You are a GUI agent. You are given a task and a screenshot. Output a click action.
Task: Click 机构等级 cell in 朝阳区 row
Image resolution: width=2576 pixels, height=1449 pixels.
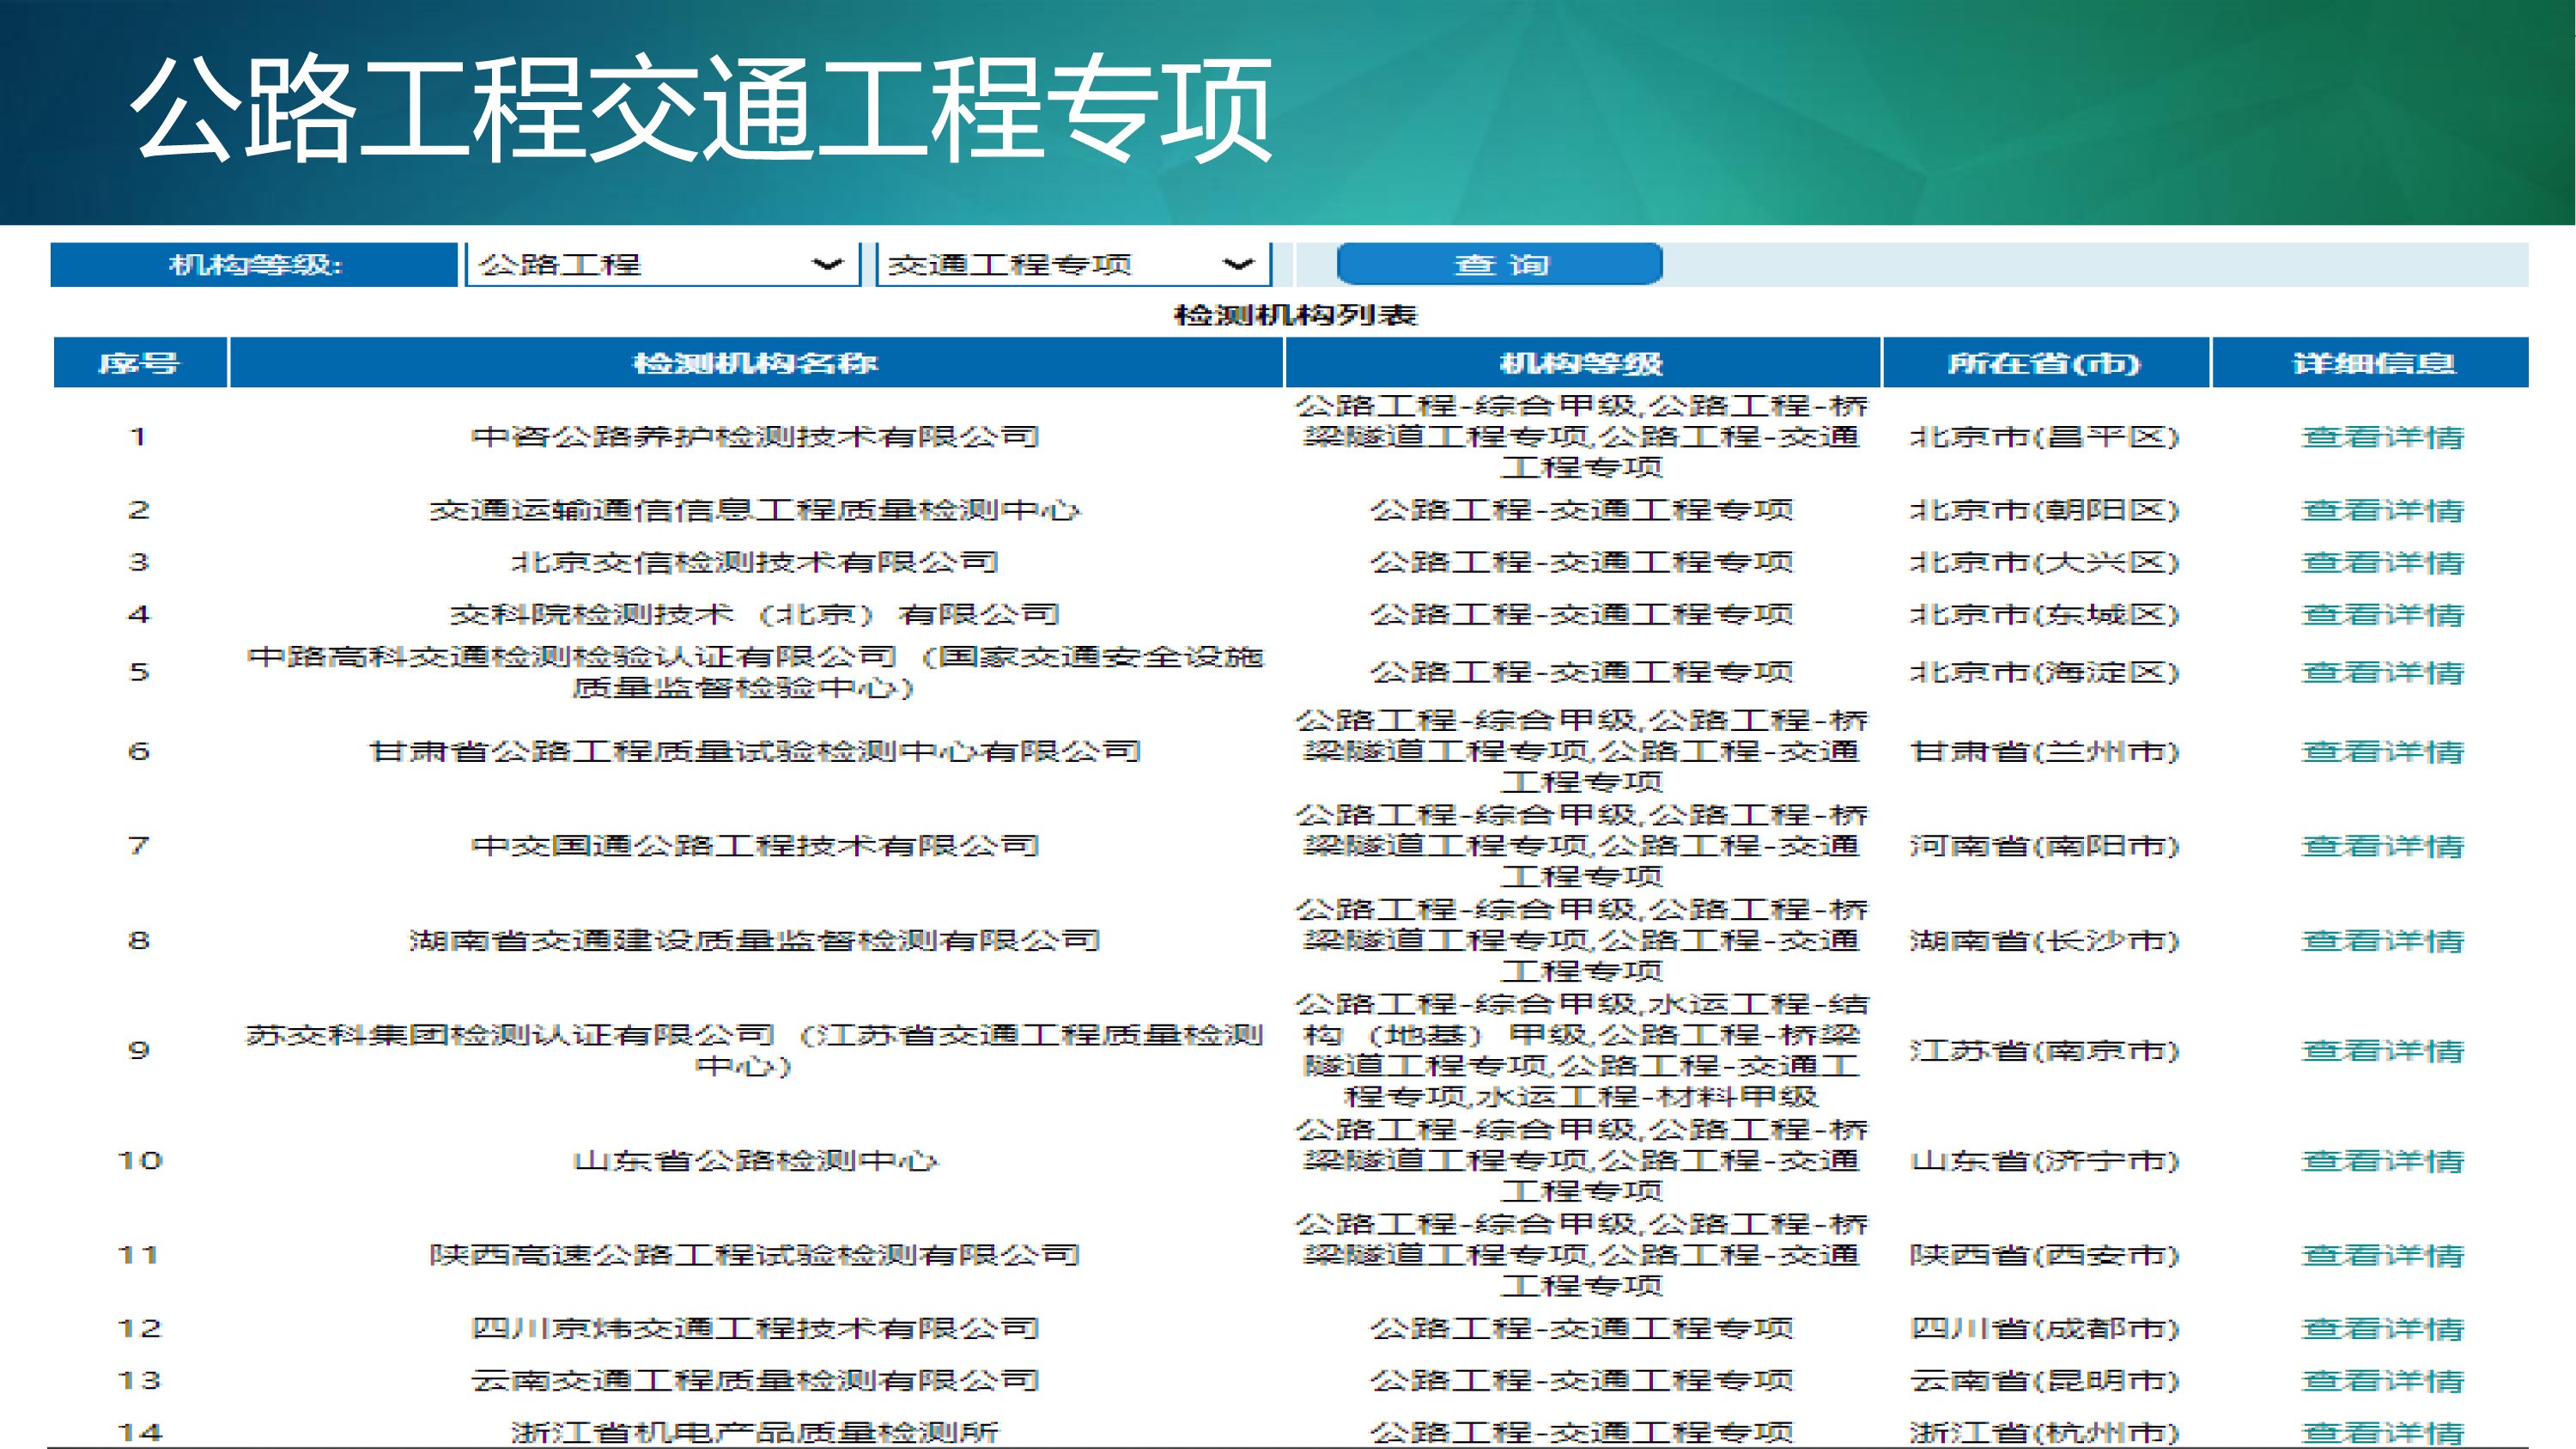pyautogui.click(x=1582, y=510)
